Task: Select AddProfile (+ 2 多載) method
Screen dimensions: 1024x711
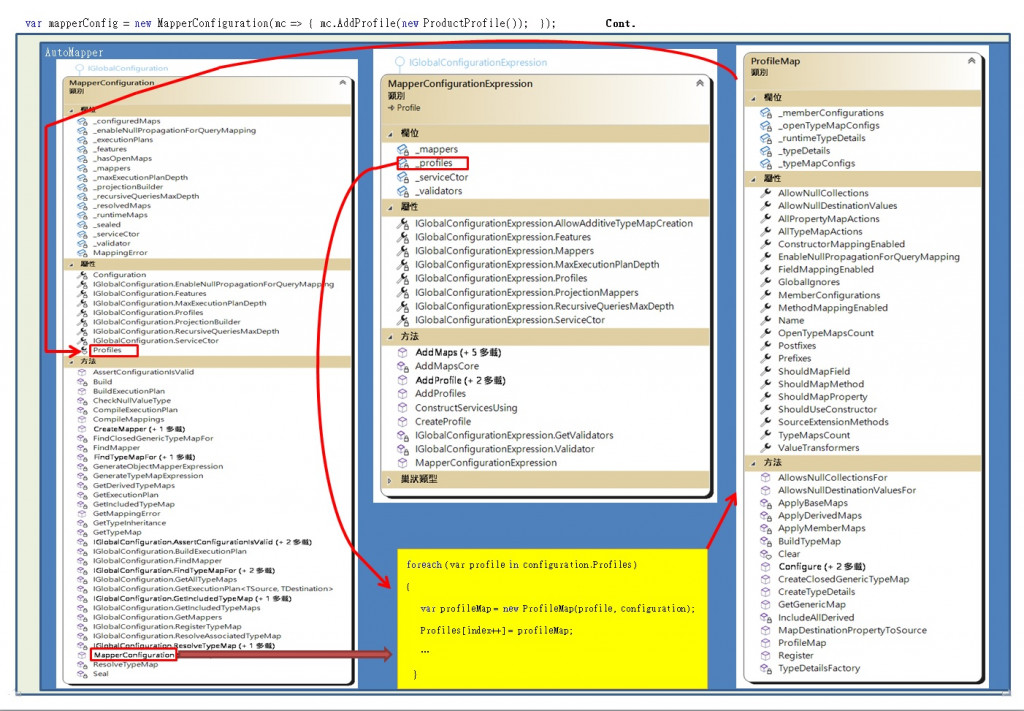Action: tap(460, 380)
